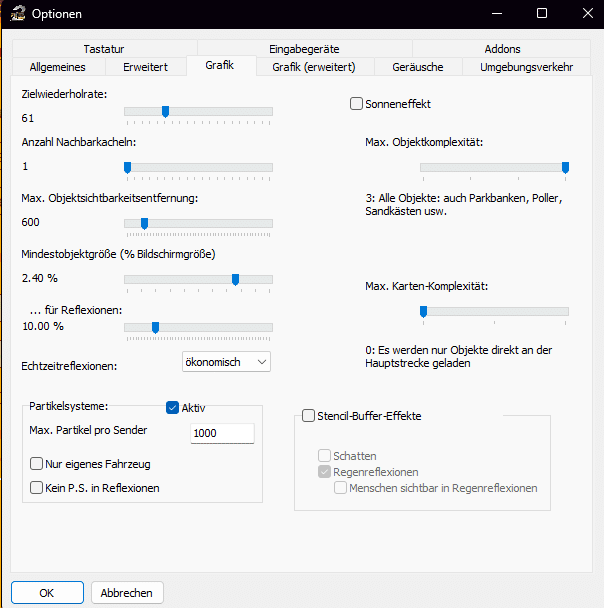The image size is (604, 608).
Task: Switch to the Geräusche tab
Action: coord(419,67)
